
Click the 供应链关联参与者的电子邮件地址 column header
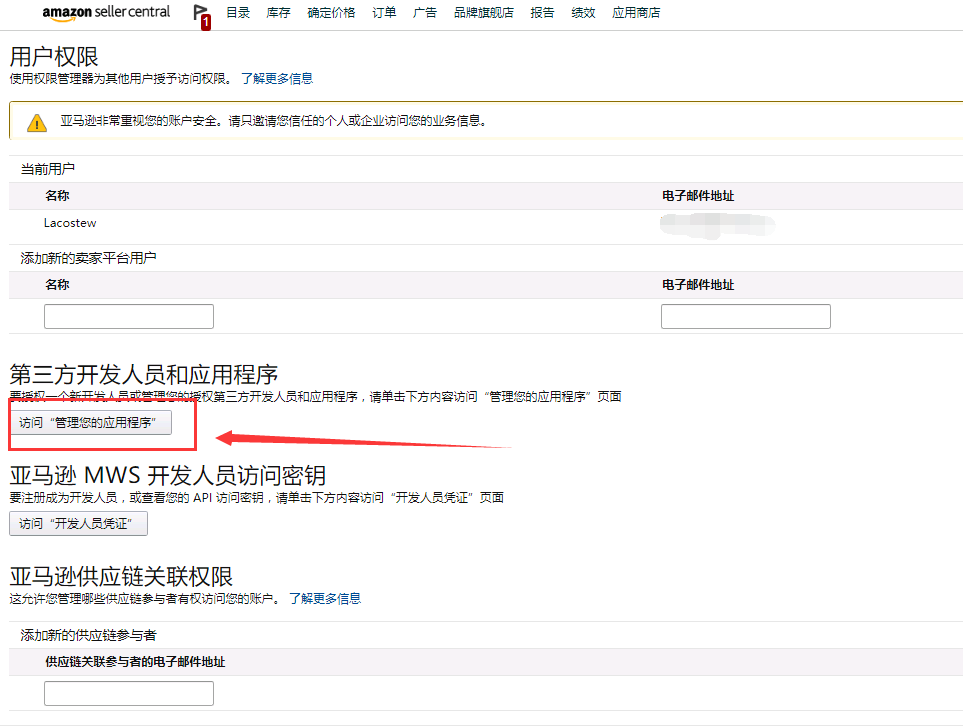click(x=135, y=662)
